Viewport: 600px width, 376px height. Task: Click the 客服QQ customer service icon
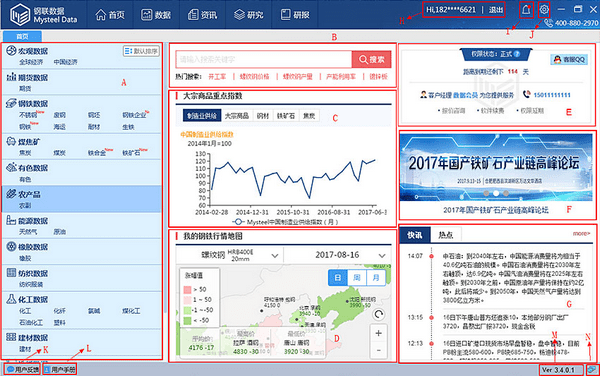(x=569, y=59)
